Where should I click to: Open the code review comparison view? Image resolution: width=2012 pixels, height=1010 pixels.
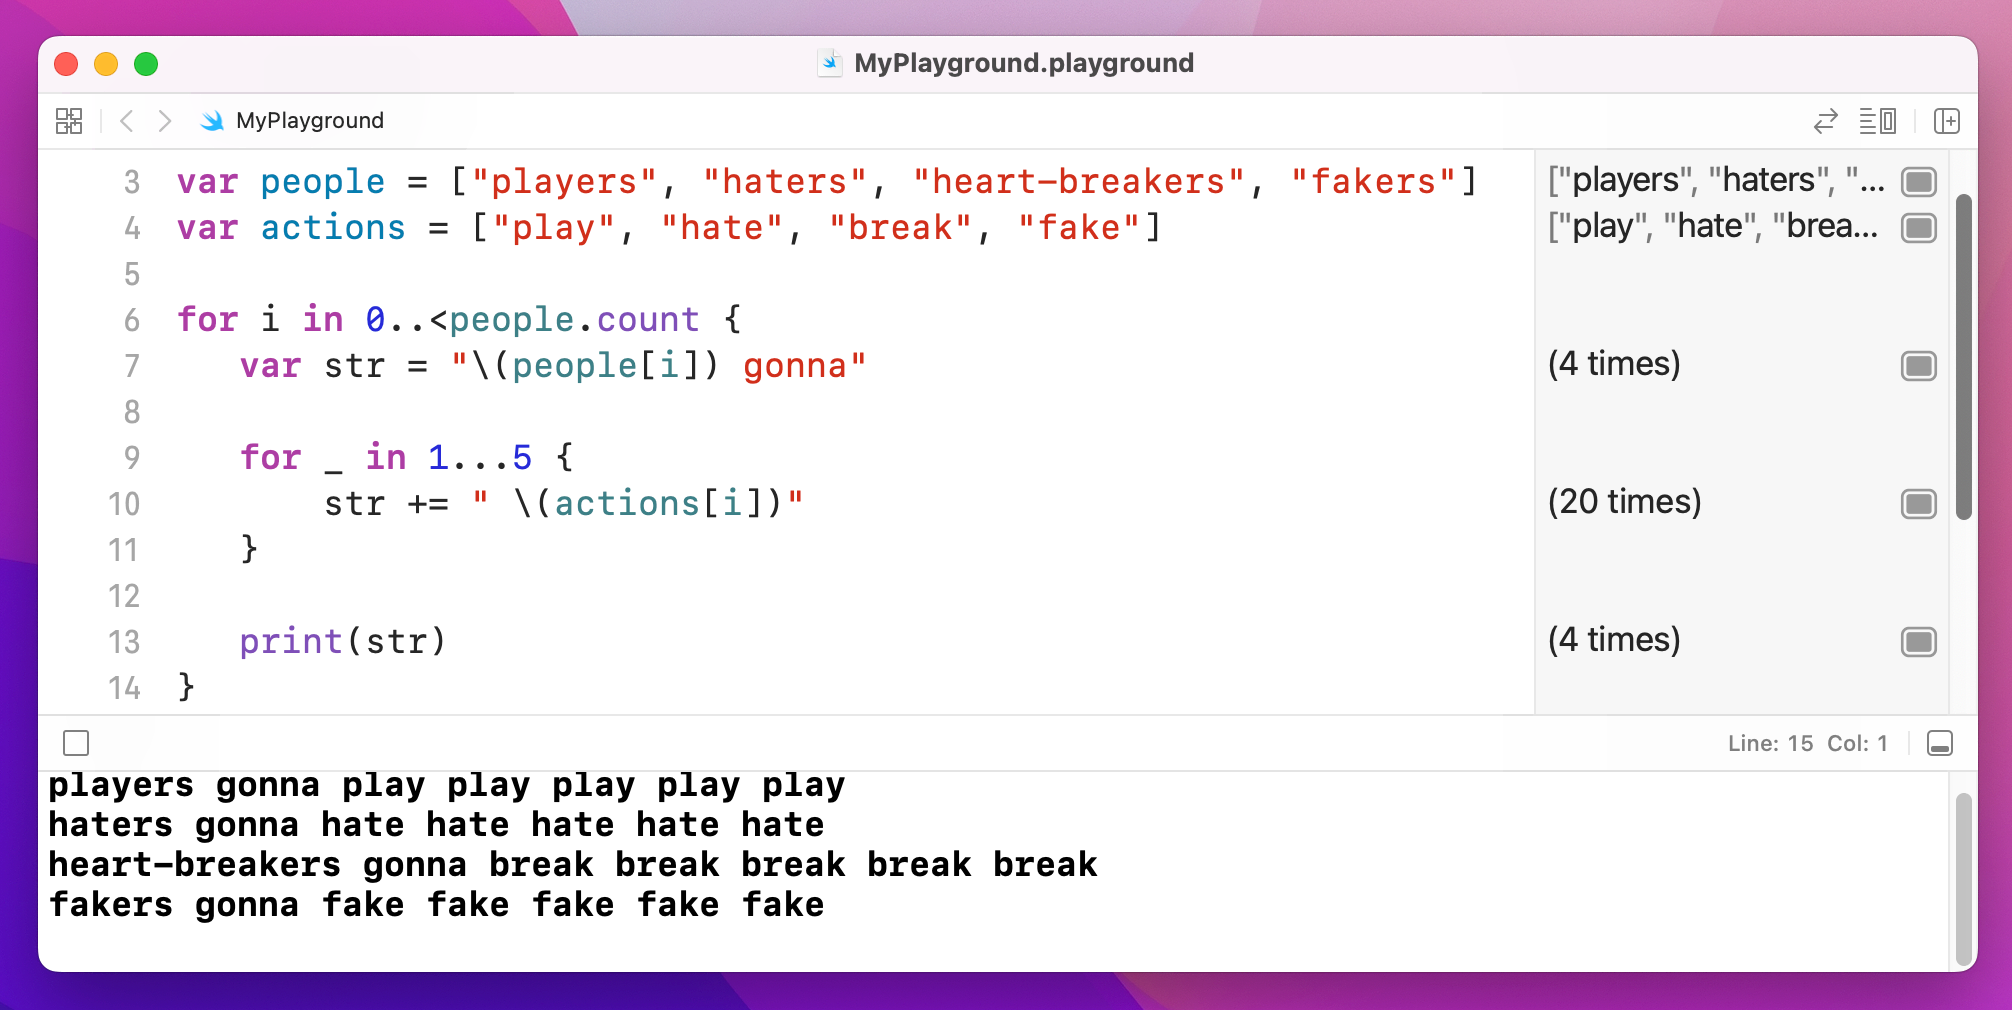pos(1827,121)
